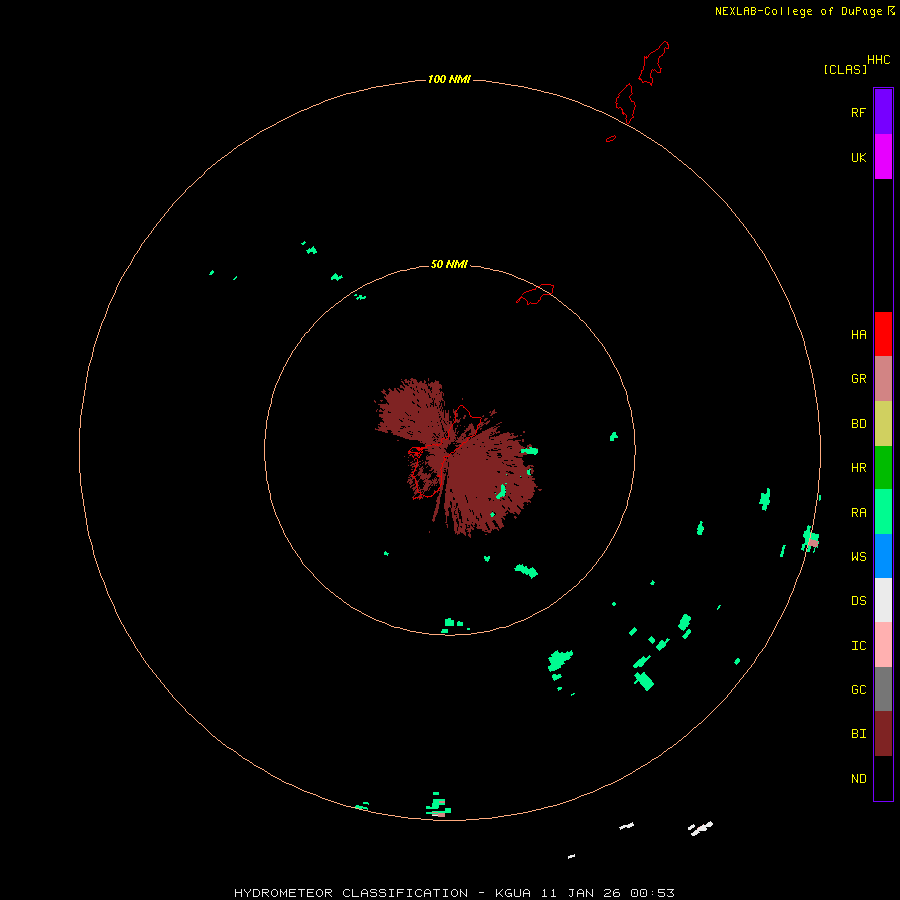Click the ND legend label text
Viewport: 900px width, 900px height.
pos(858,778)
